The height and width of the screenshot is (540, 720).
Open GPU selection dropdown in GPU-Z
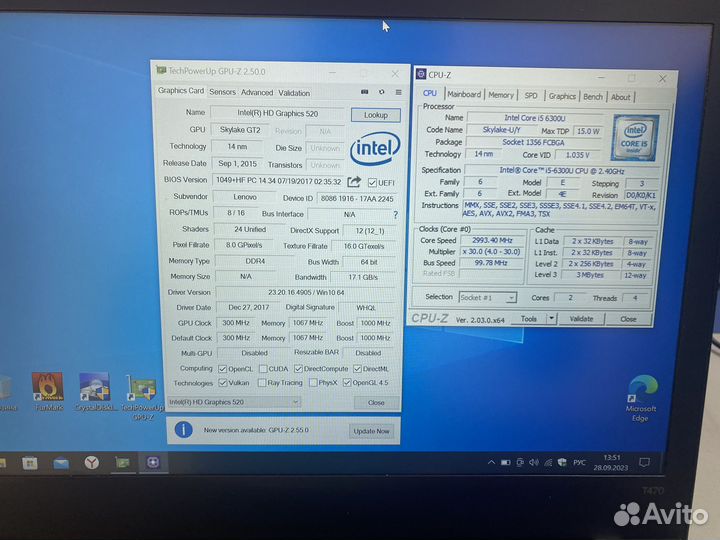click(x=234, y=402)
